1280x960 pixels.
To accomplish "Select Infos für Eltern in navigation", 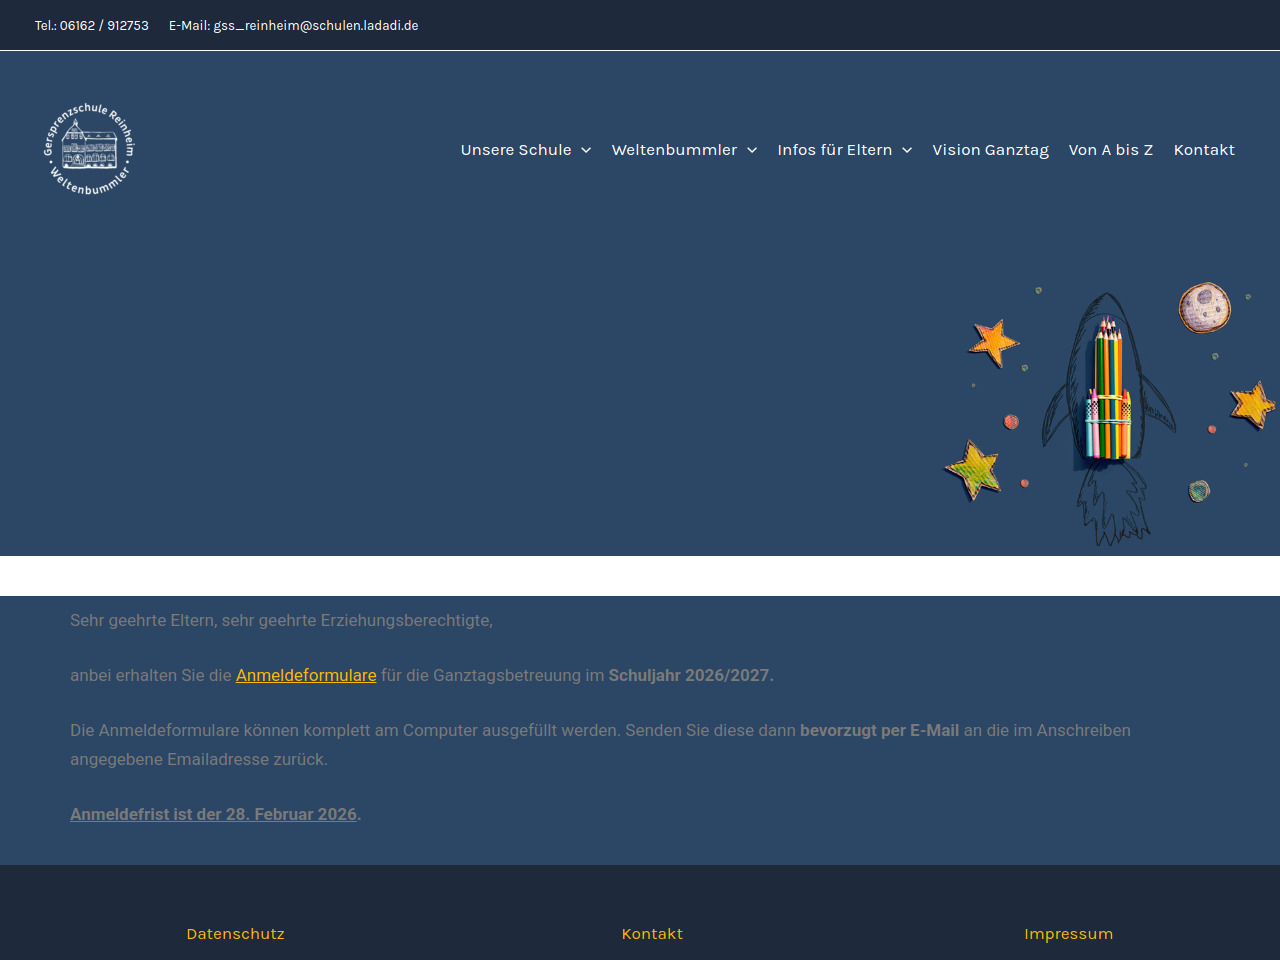I will click(834, 150).
